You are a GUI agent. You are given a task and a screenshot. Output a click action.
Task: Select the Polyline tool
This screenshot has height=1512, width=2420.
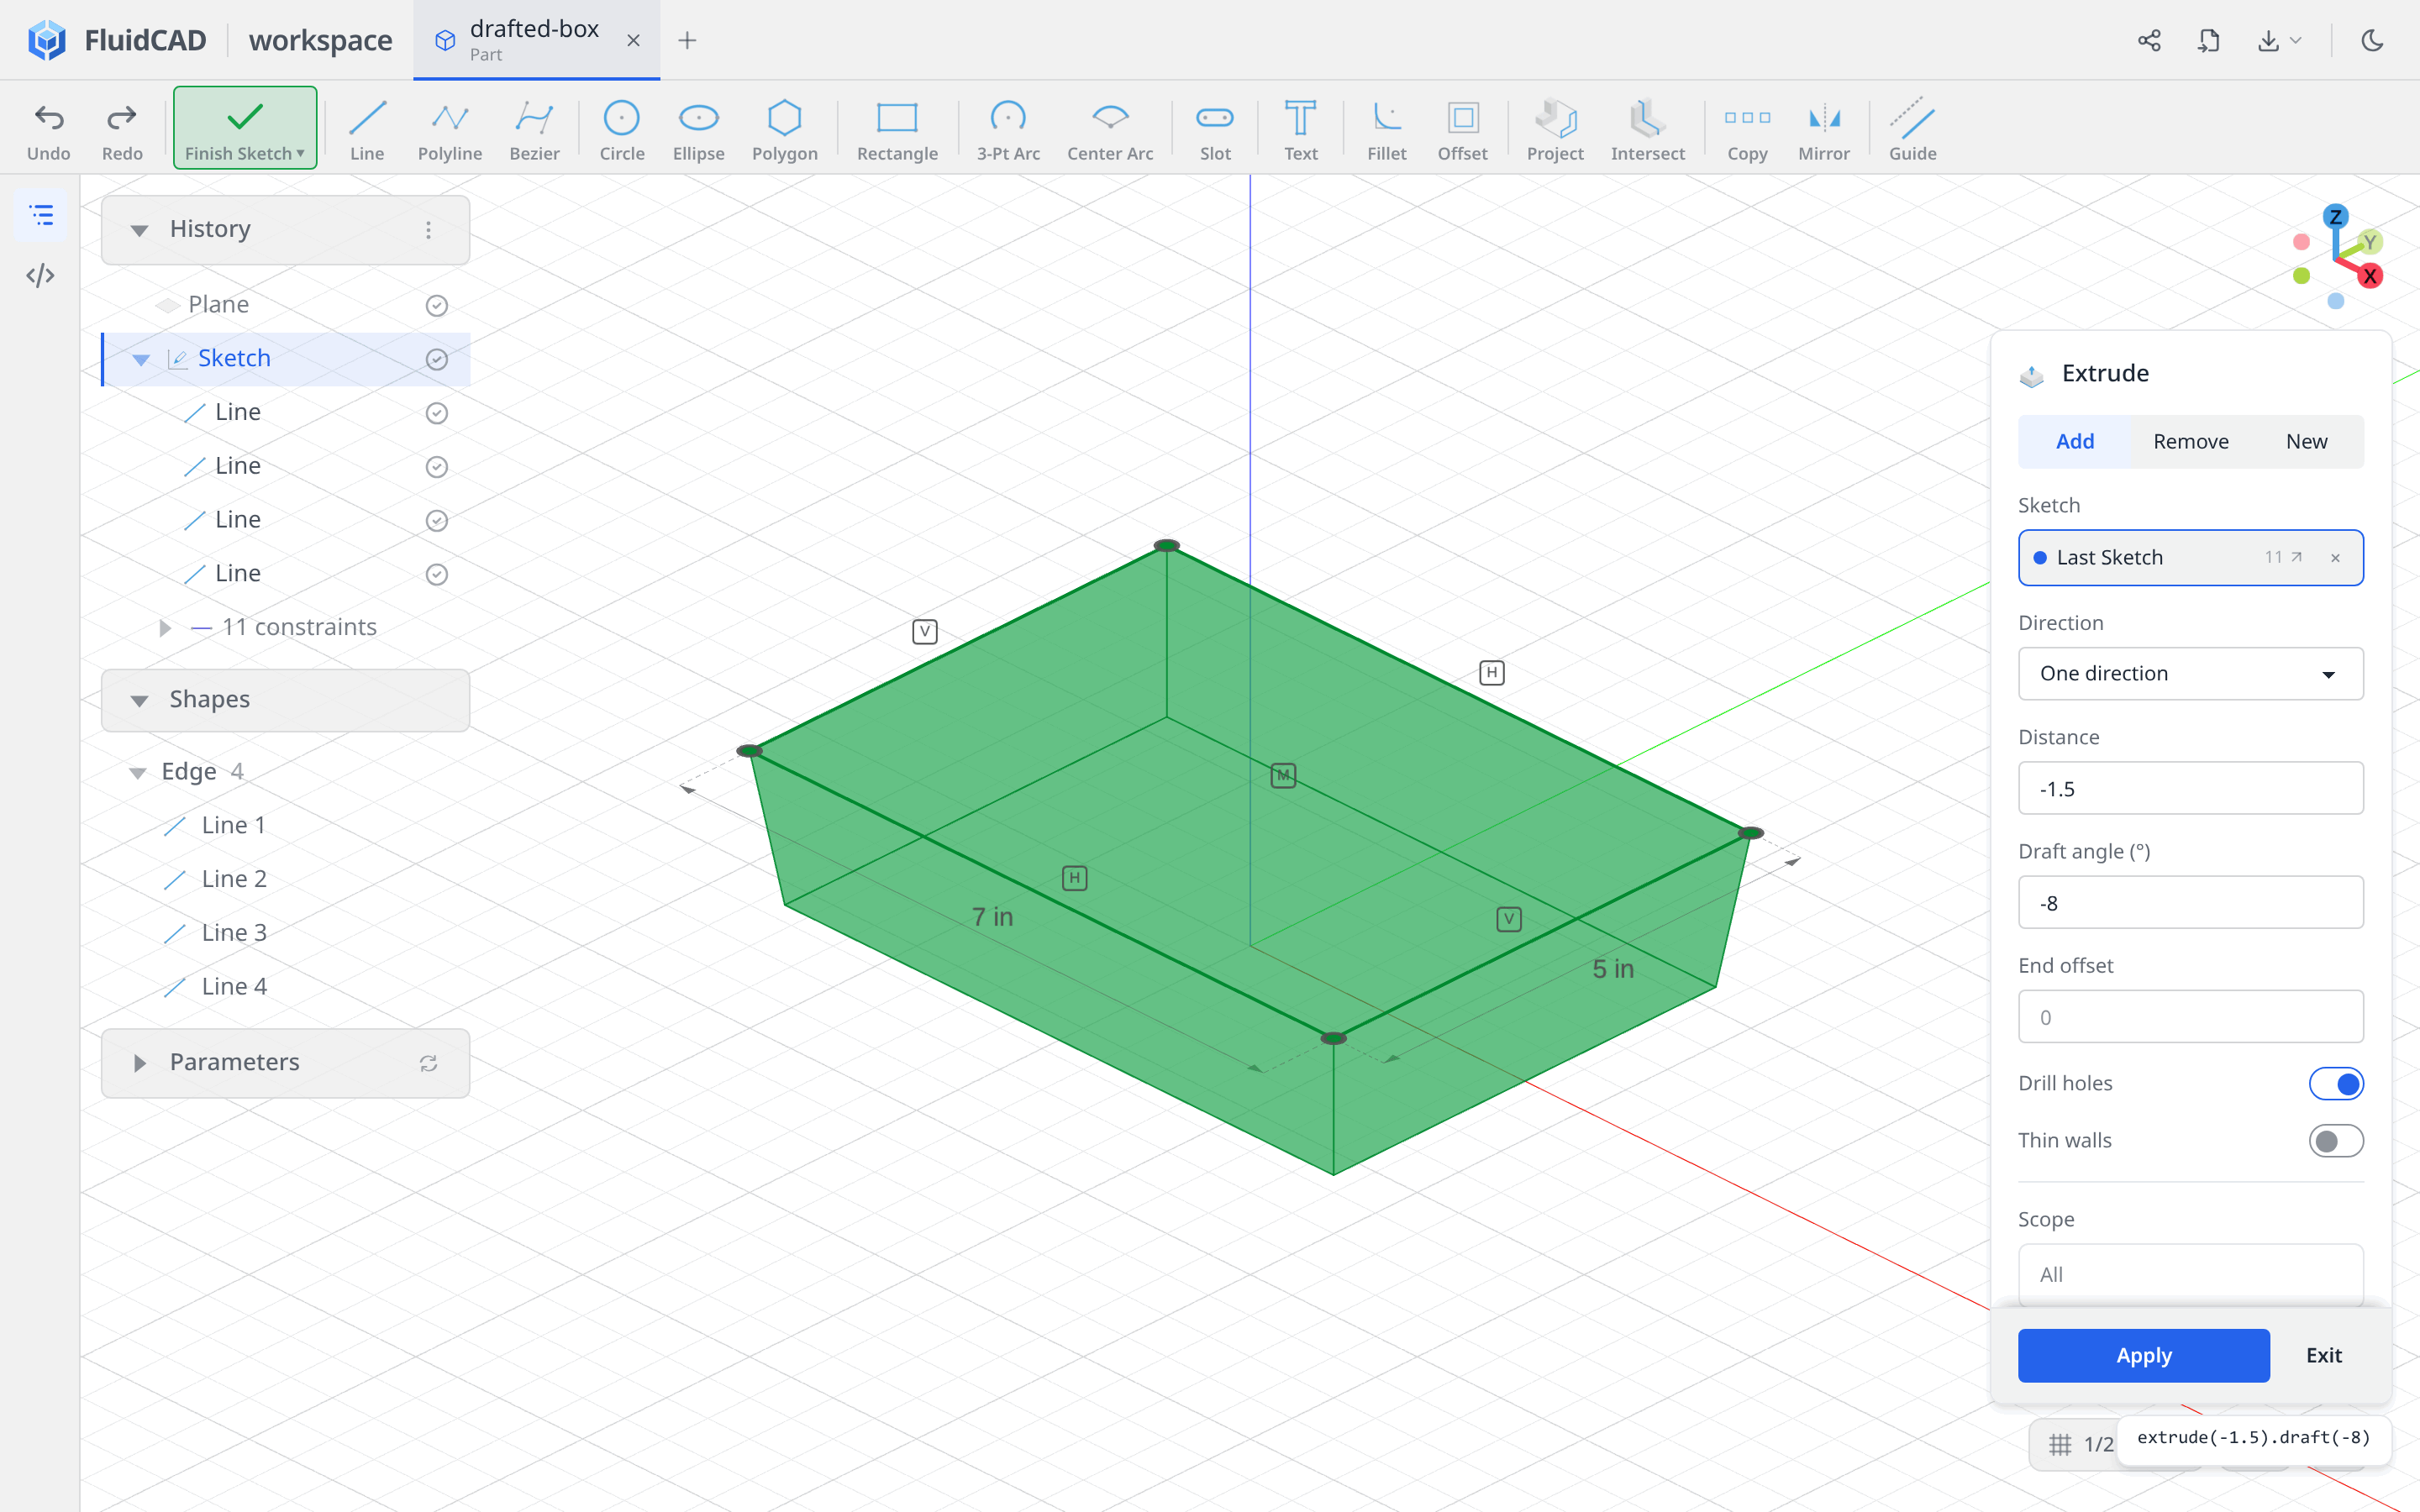point(450,130)
